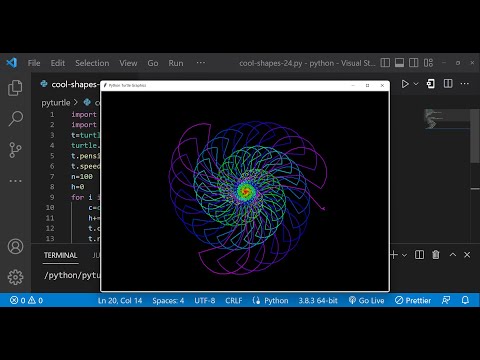Maximize the Python Turtle Graphics window
Viewport: 480px width, 360px height.
tap(367, 85)
